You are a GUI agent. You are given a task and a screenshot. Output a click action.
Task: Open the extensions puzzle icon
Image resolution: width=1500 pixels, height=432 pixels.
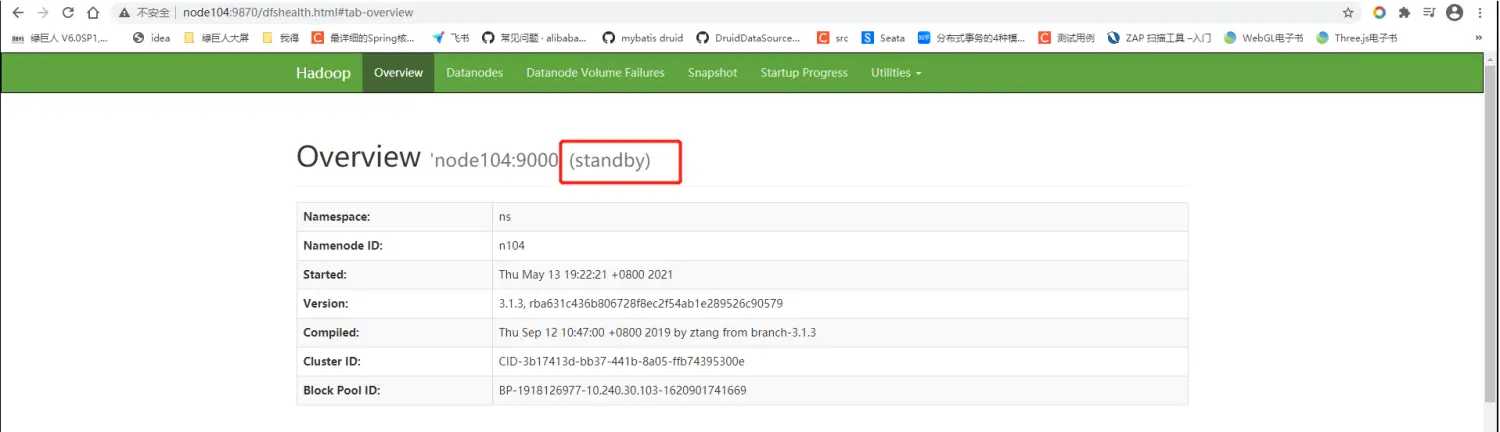click(1404, 13)
